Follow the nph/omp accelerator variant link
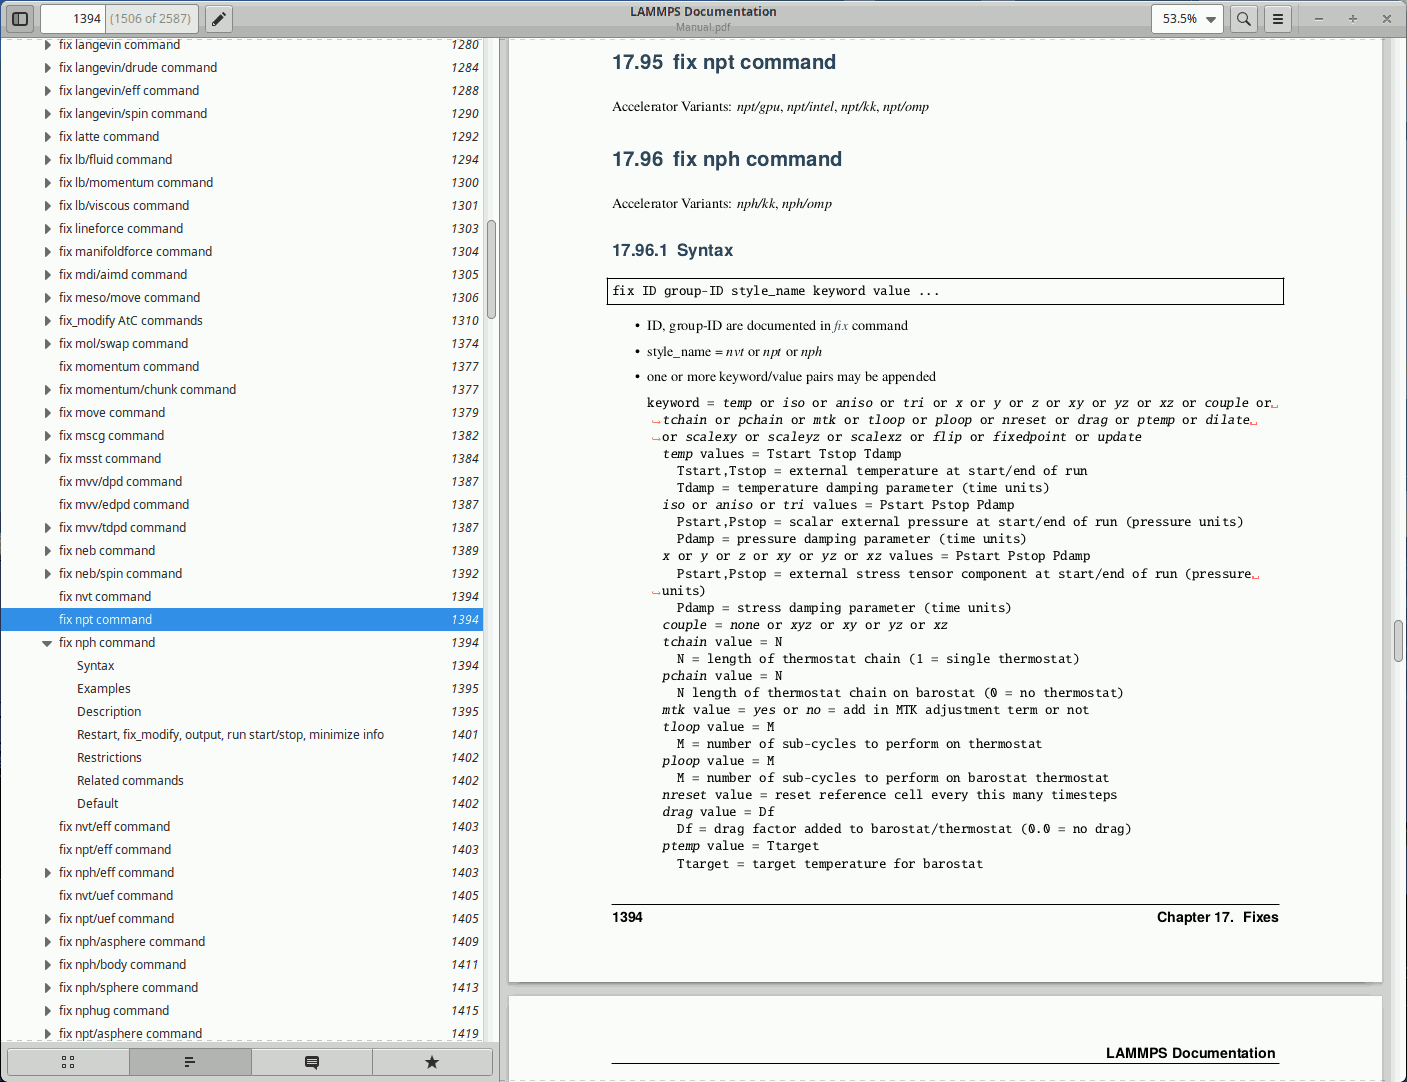 coord(807,204)
